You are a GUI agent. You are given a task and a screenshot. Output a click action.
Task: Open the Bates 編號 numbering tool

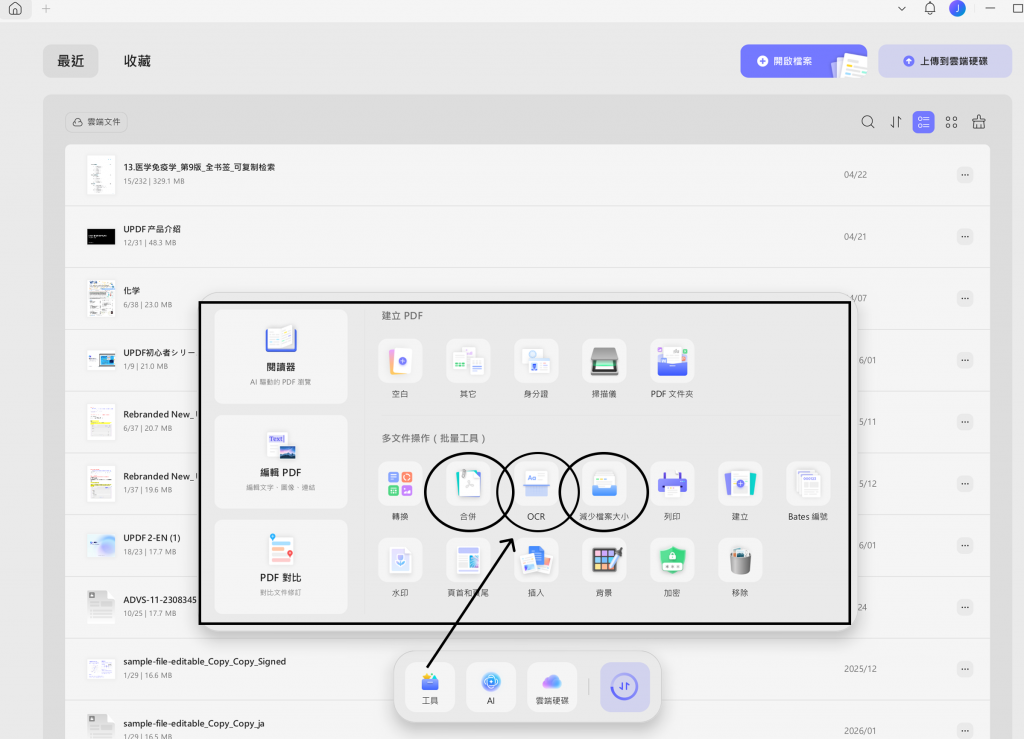tap(808, 484)
